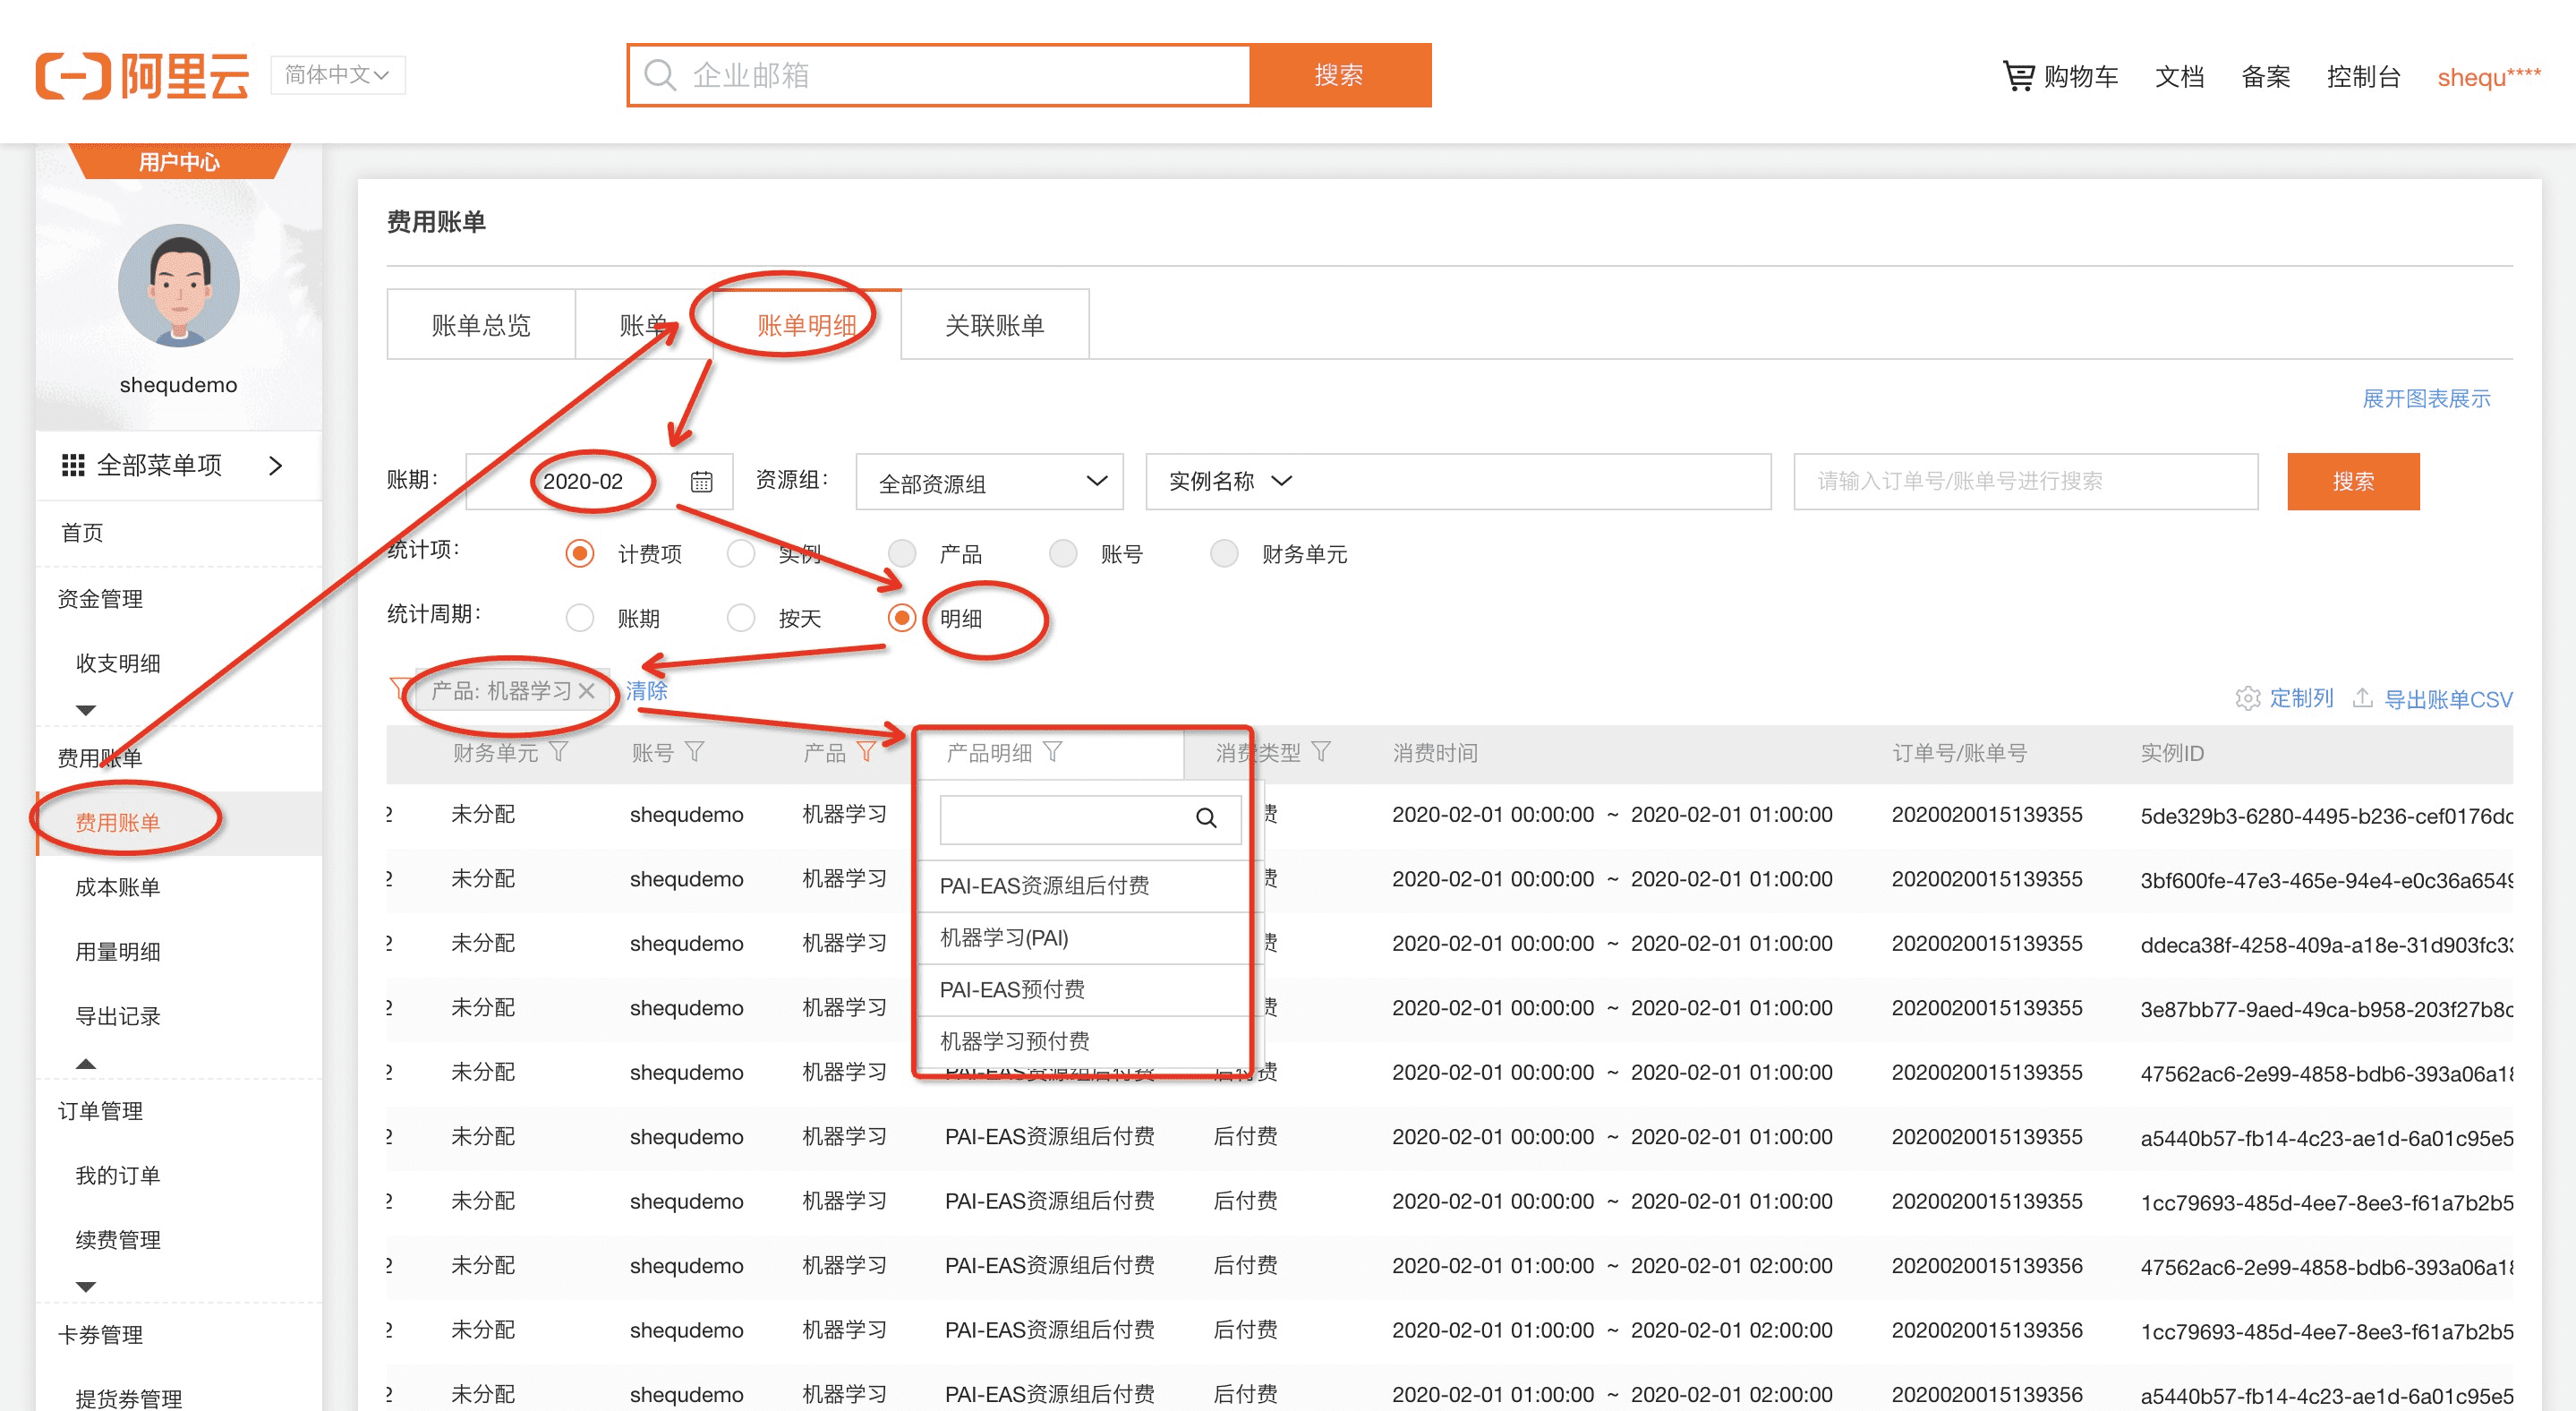Open the 全部资源组 dropdown

click(990, 482)
